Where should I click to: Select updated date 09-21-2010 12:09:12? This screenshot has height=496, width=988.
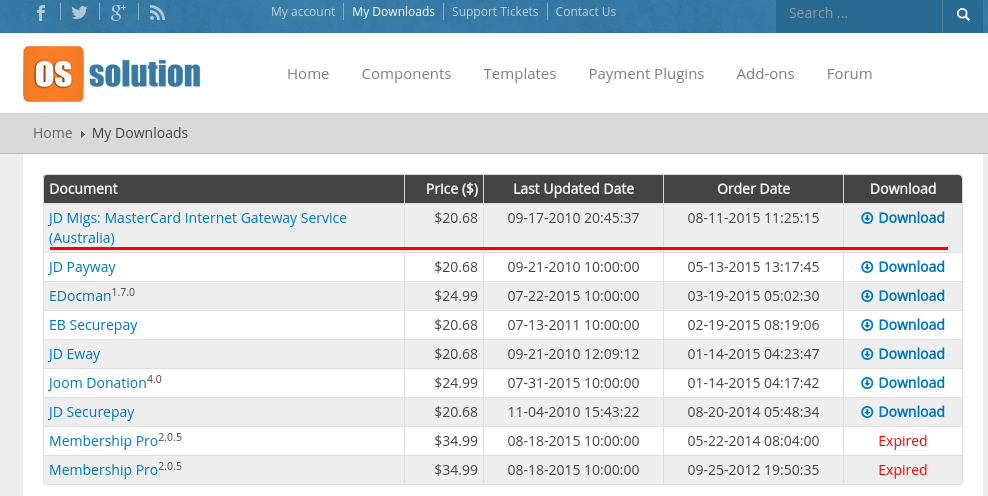573,354
